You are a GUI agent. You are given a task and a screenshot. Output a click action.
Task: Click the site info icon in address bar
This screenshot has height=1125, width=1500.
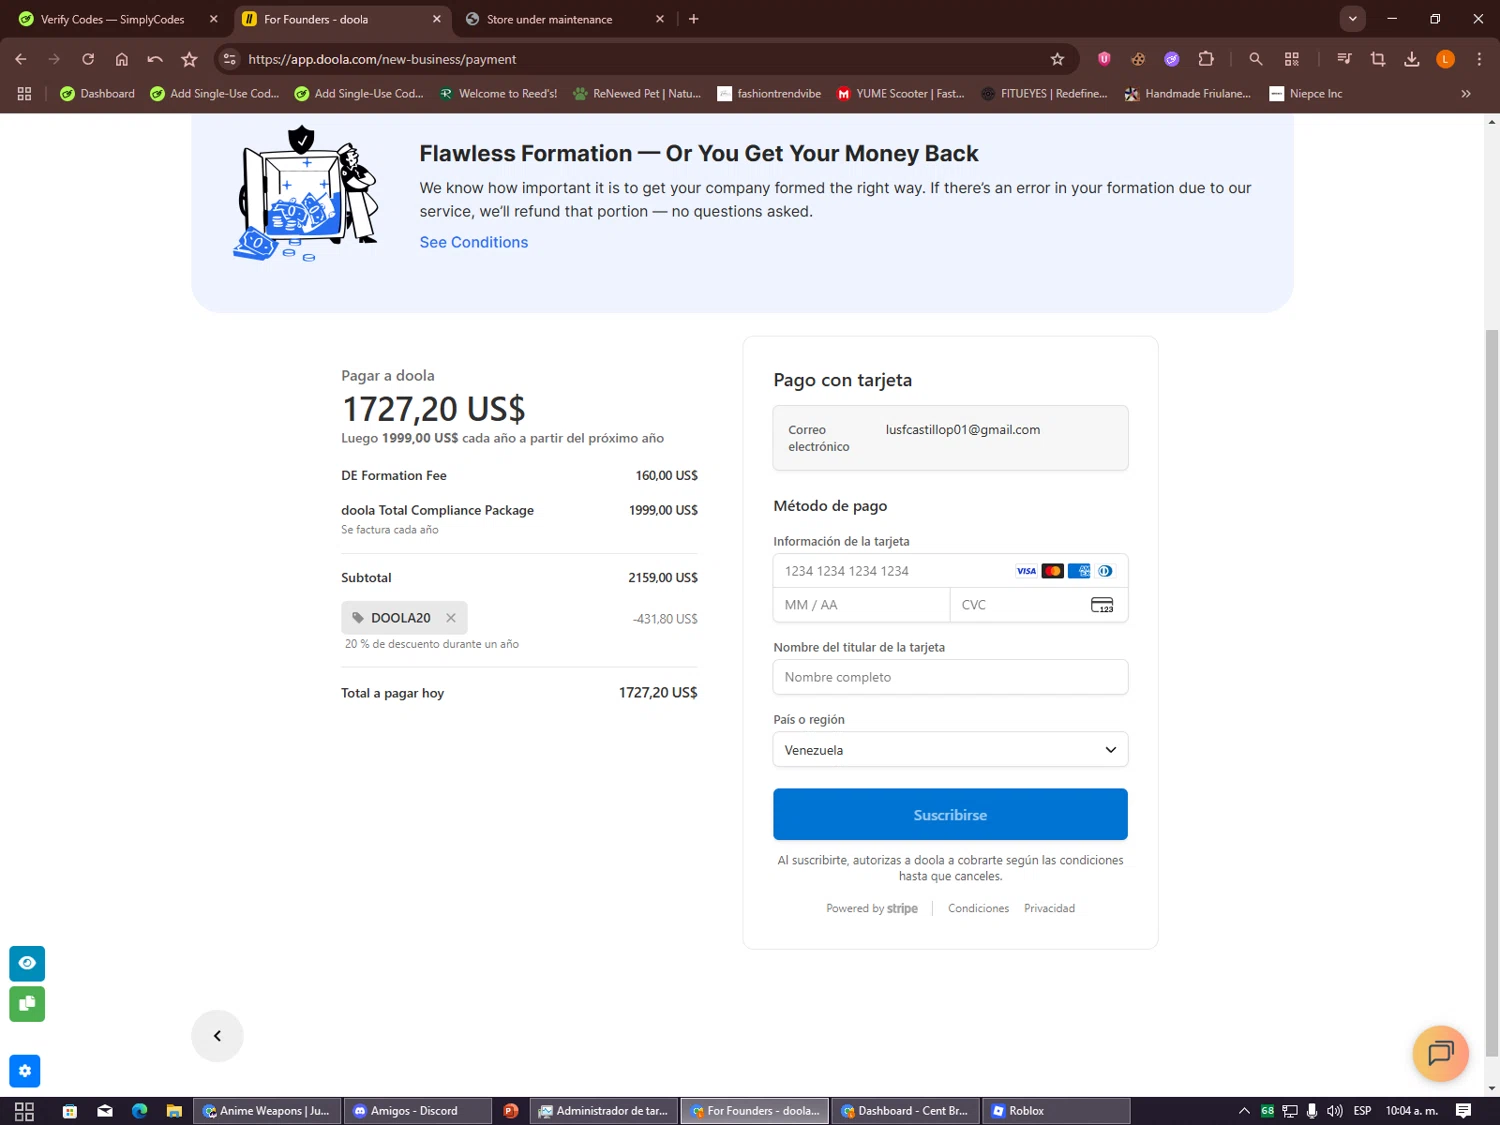point(230,59)
